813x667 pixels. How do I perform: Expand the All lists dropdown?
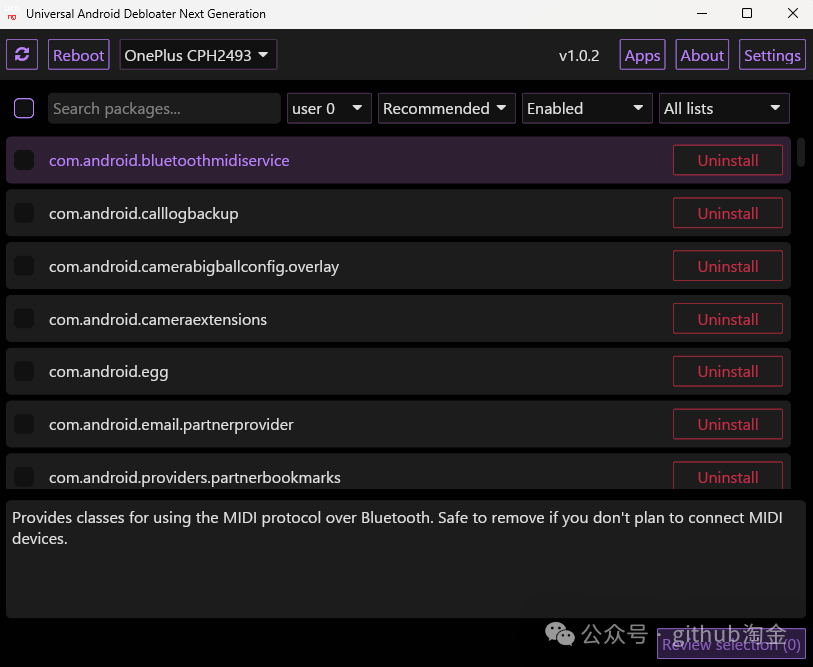(724, 108)
